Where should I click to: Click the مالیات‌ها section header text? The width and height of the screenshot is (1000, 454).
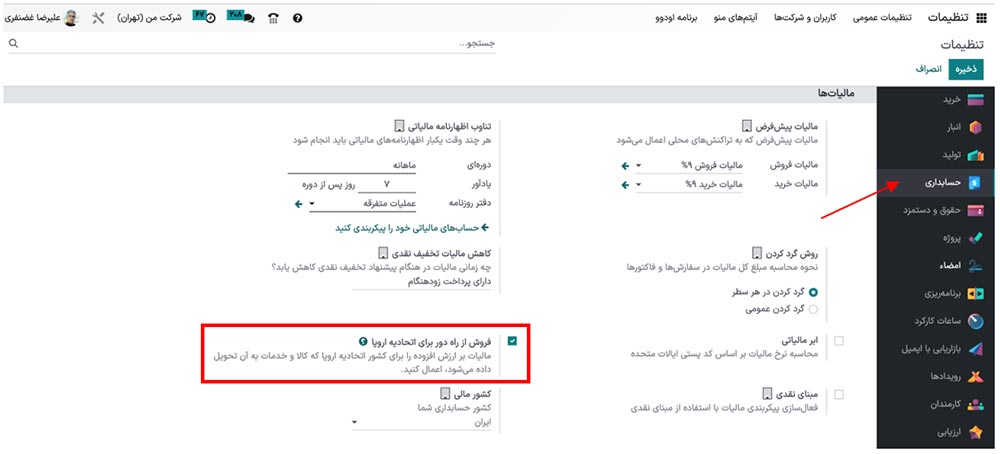point(836,94)
